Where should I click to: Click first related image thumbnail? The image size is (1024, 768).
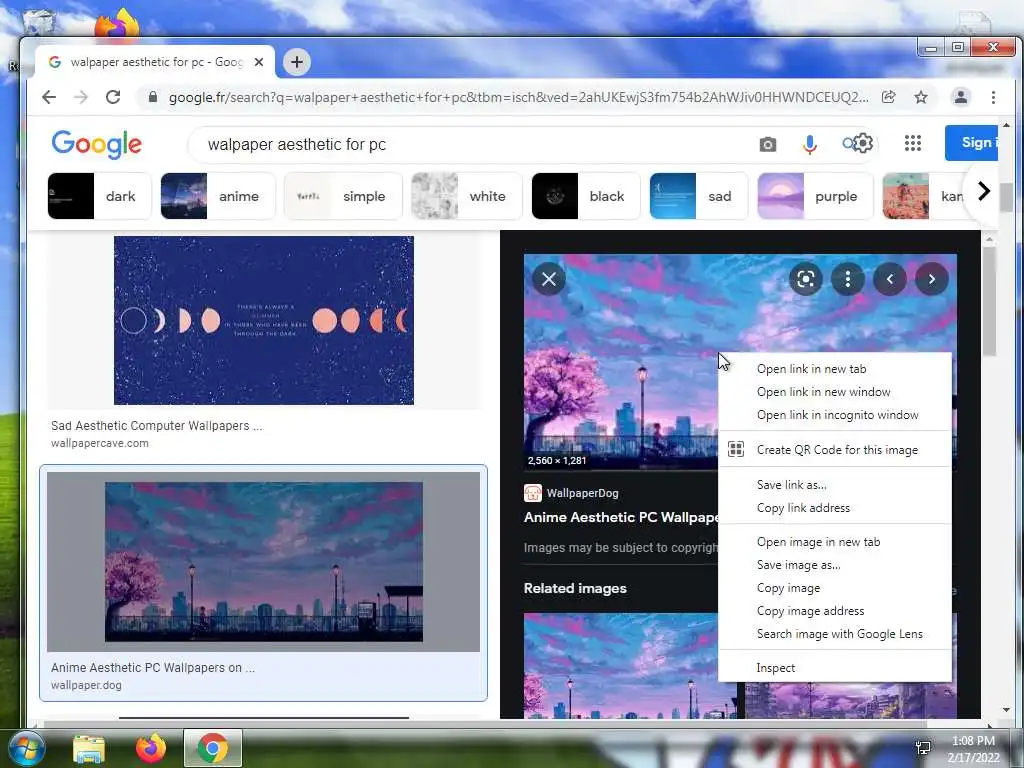click(x=630, y=665)
